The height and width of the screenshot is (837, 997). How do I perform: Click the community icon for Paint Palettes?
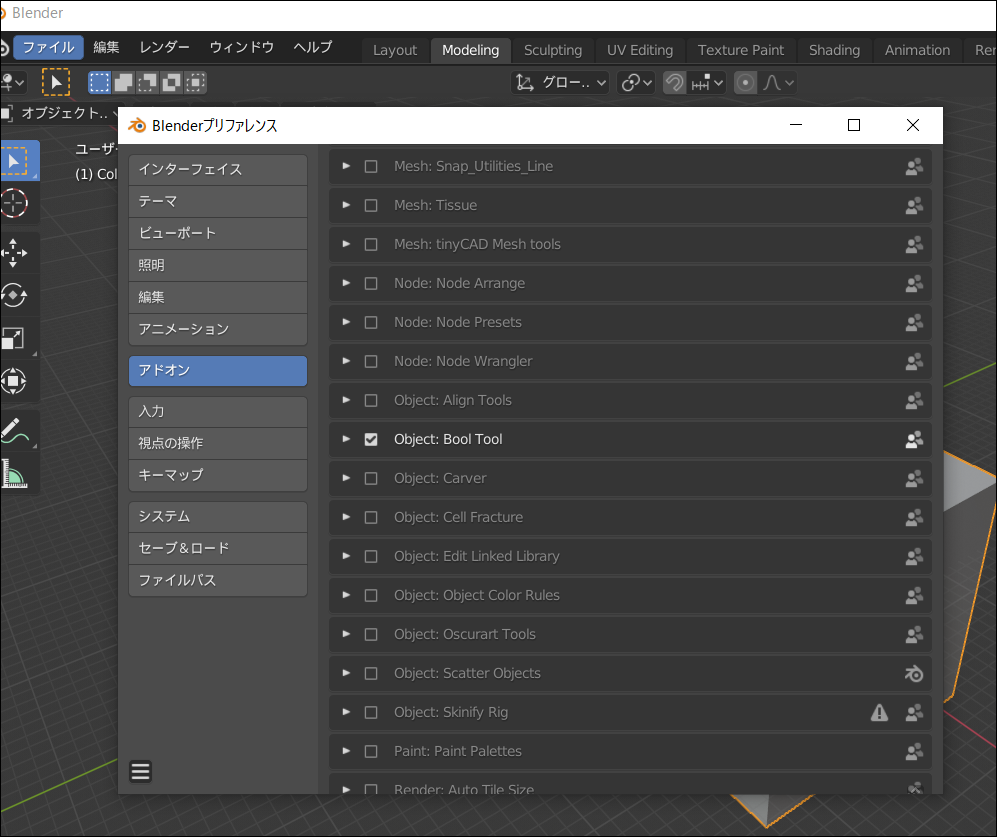pos(914,752)
